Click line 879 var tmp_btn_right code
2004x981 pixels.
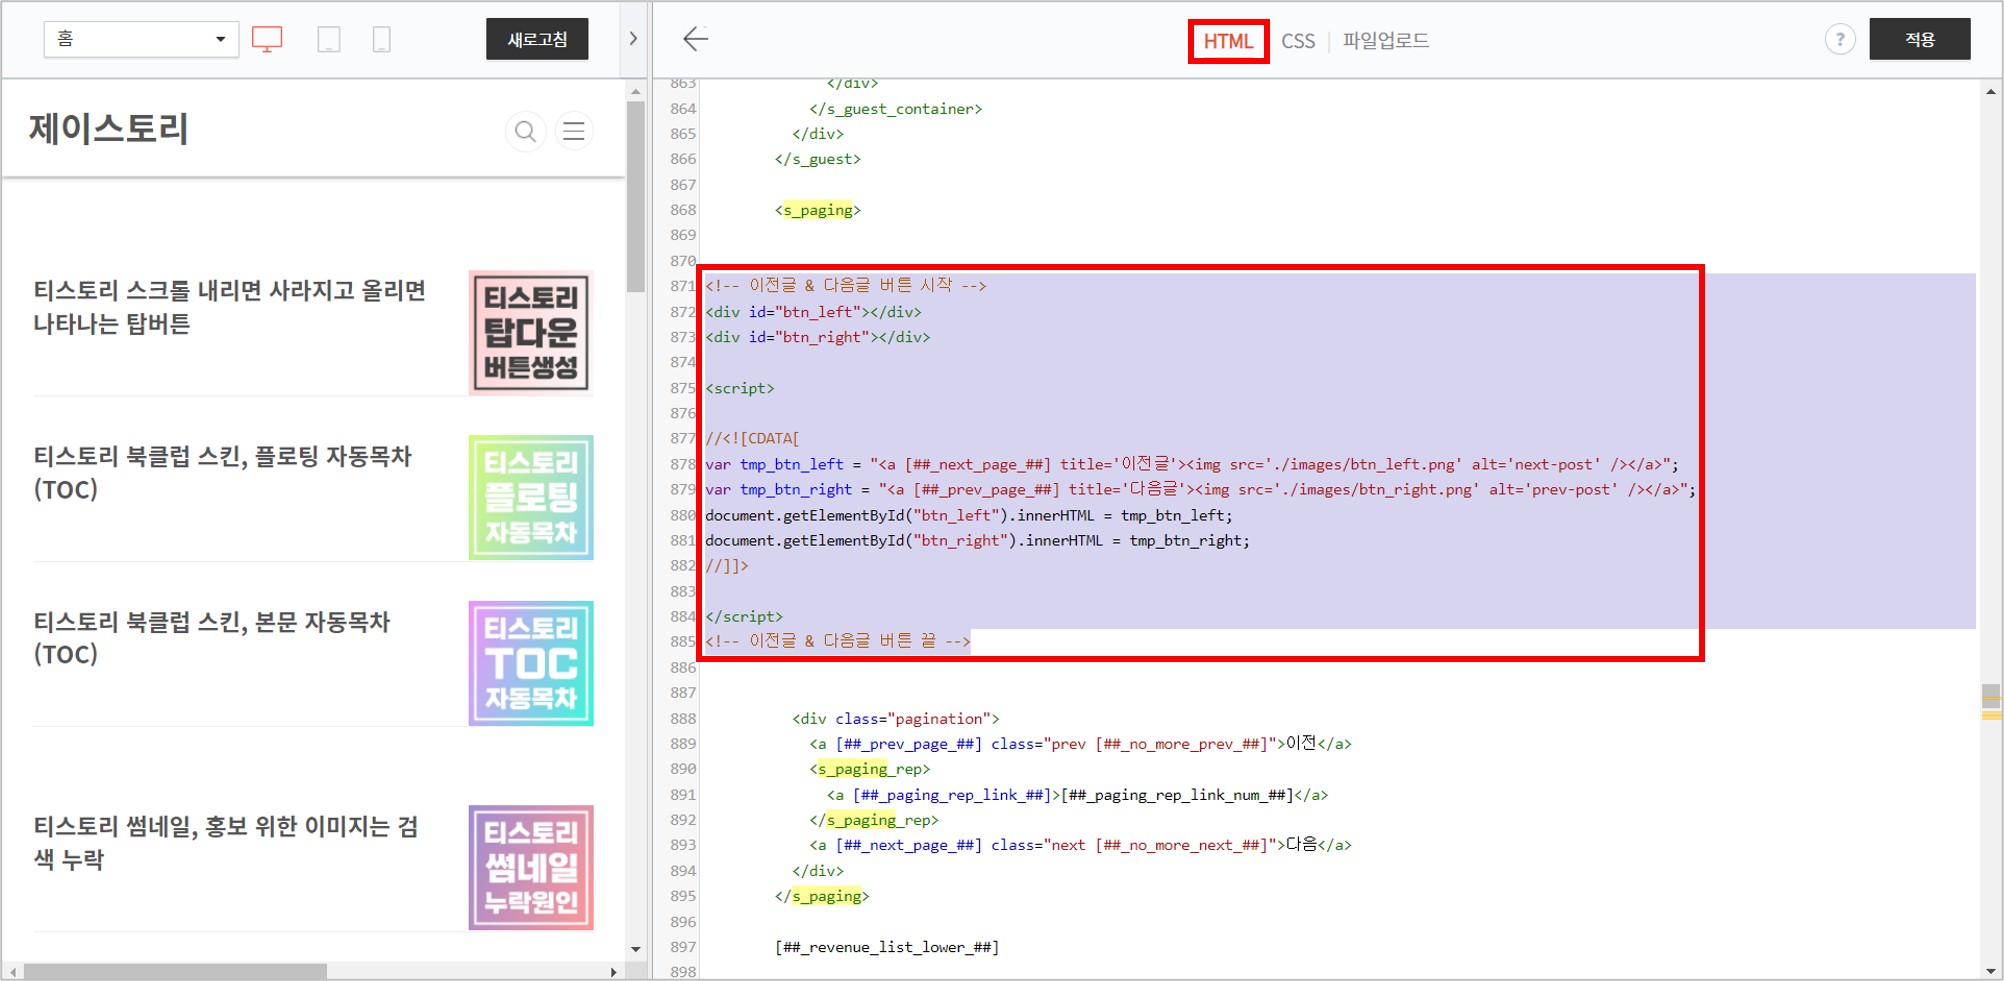click(x=1200, y=489)
